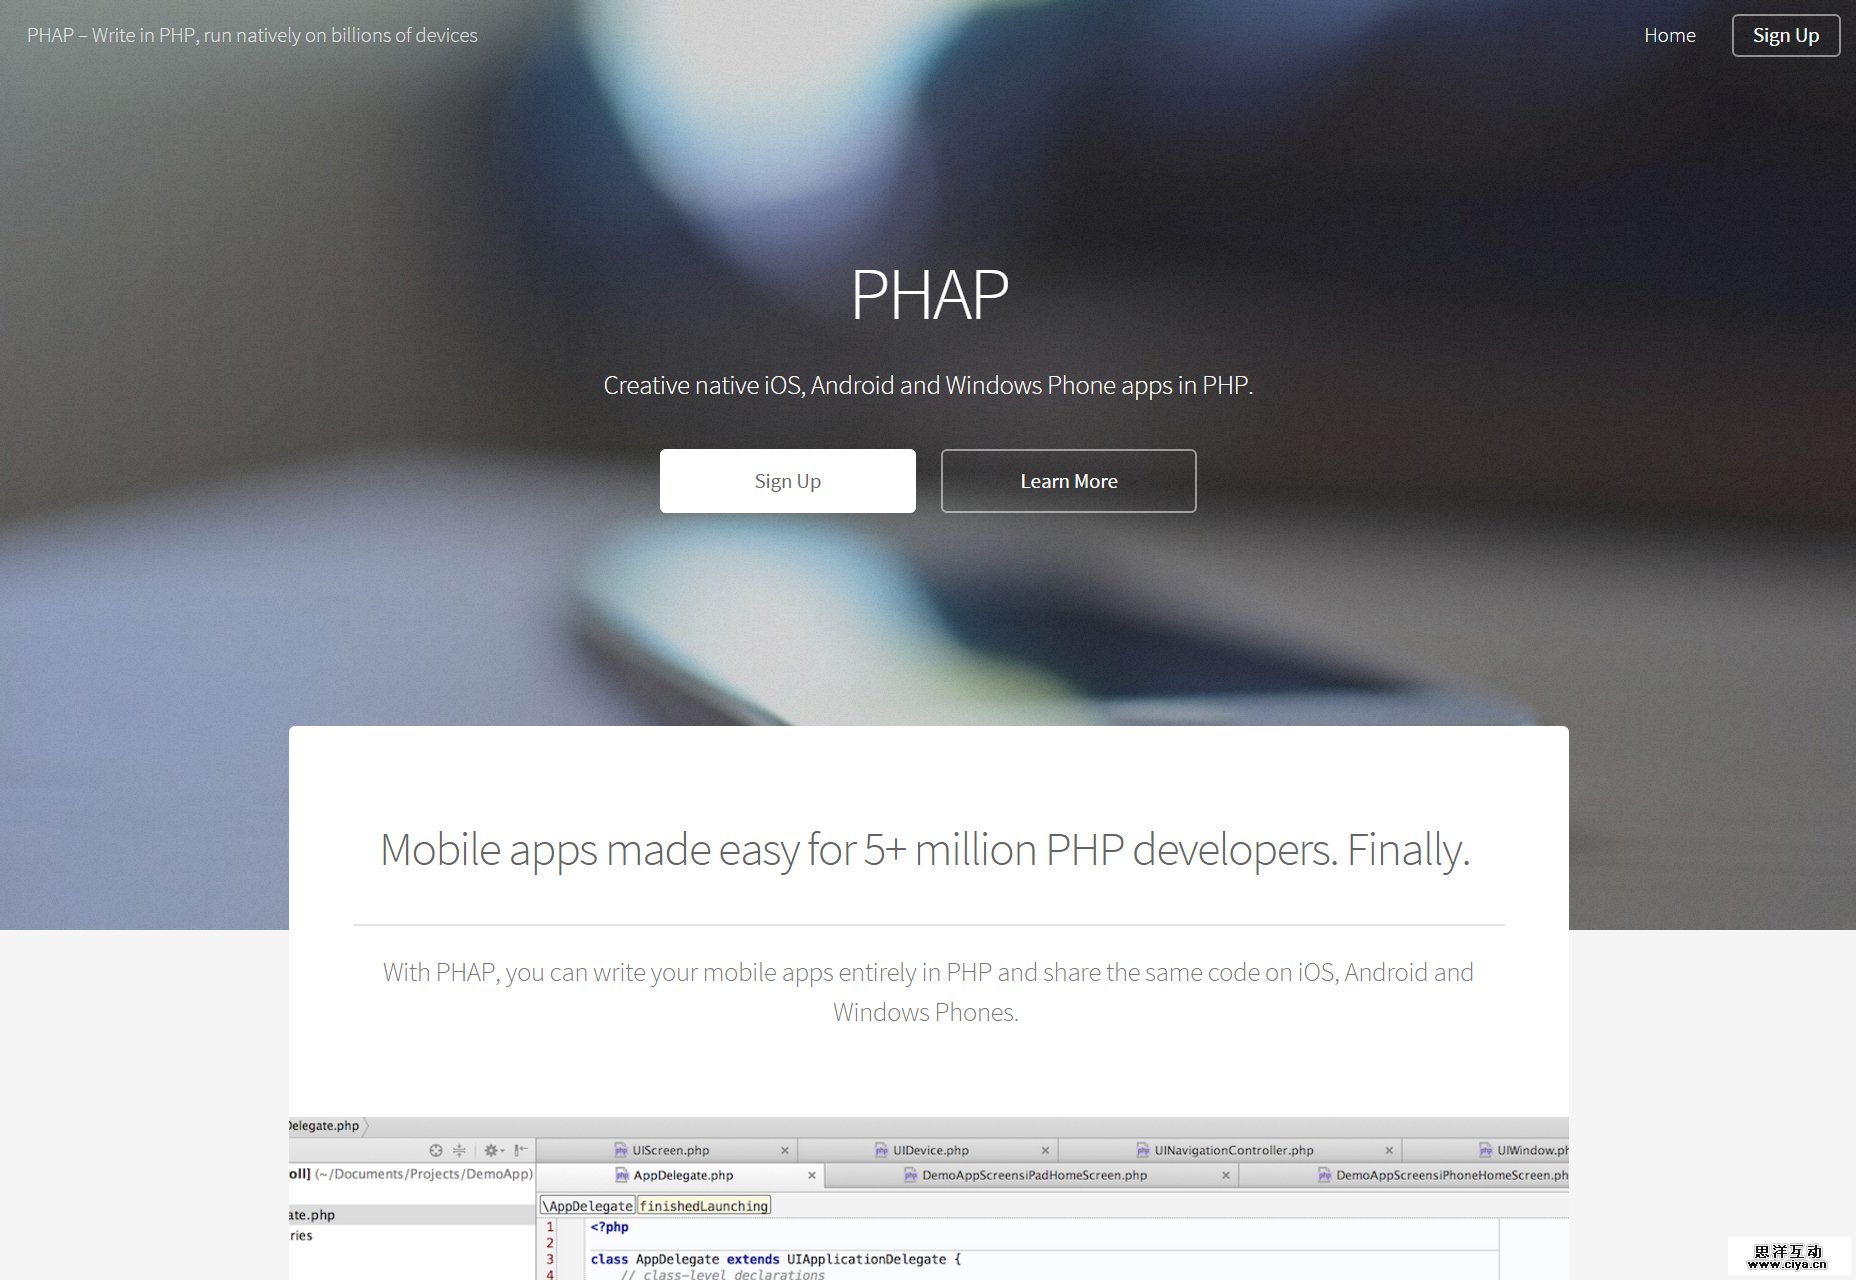
Task: Click the PHP file icon on AppDelegate.php tab
Action: [x=621, y=1175]
